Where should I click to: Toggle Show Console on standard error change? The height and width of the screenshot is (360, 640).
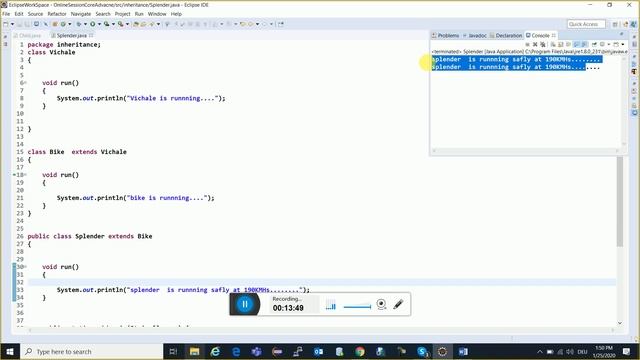point(584,44)
